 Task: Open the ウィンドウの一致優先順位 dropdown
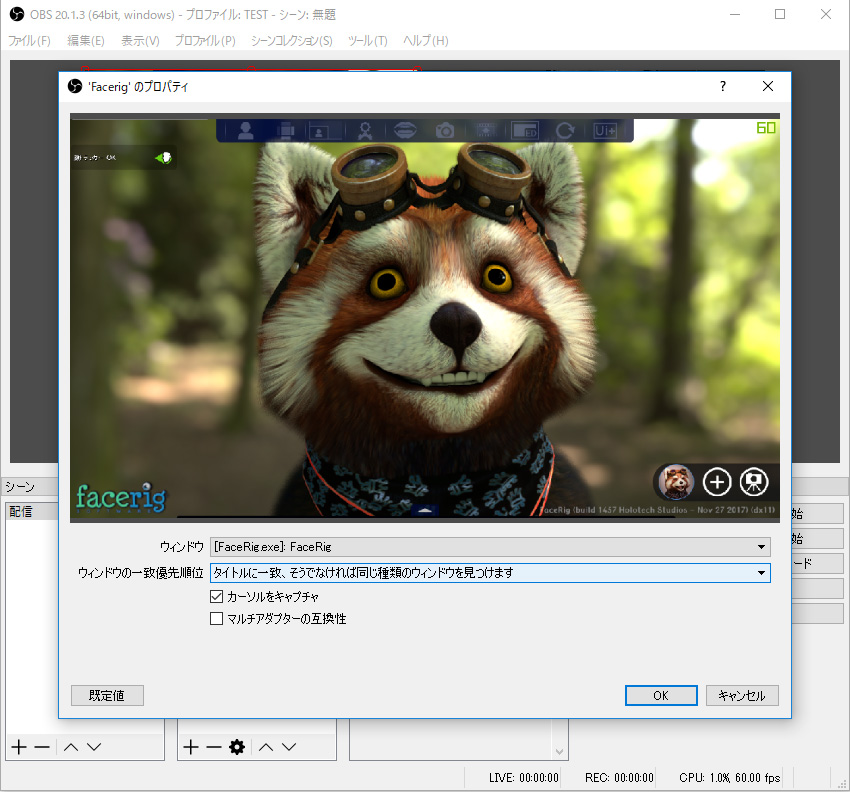point(490,572)
